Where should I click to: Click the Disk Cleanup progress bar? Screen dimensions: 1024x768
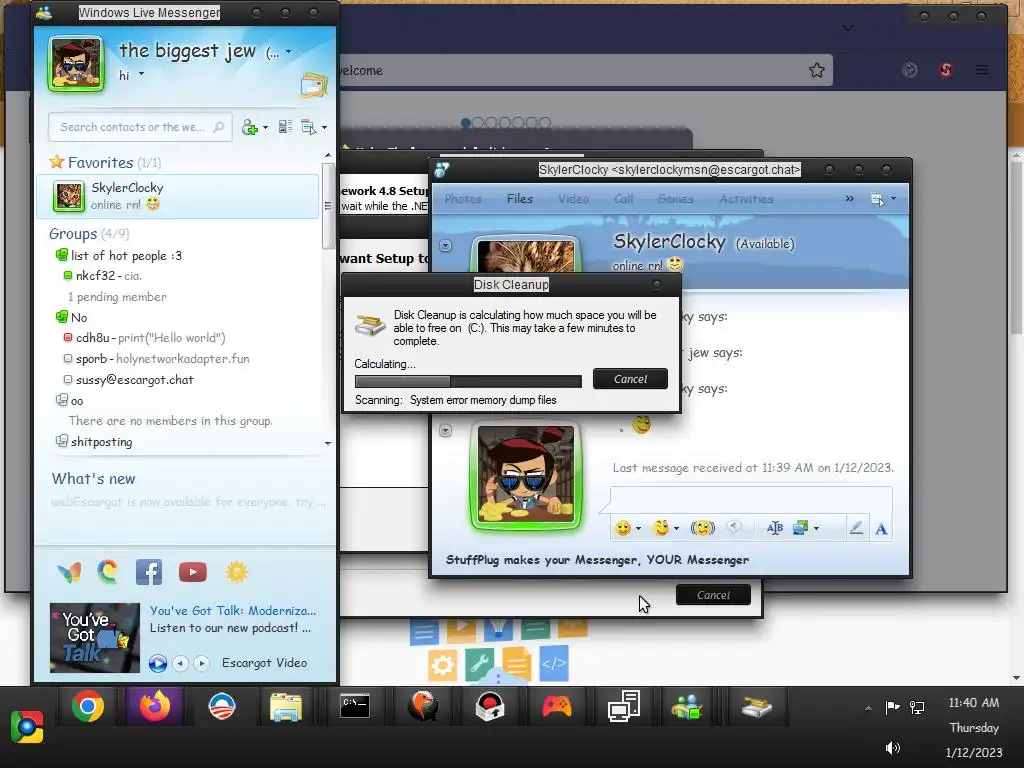(x=468, y=381)
